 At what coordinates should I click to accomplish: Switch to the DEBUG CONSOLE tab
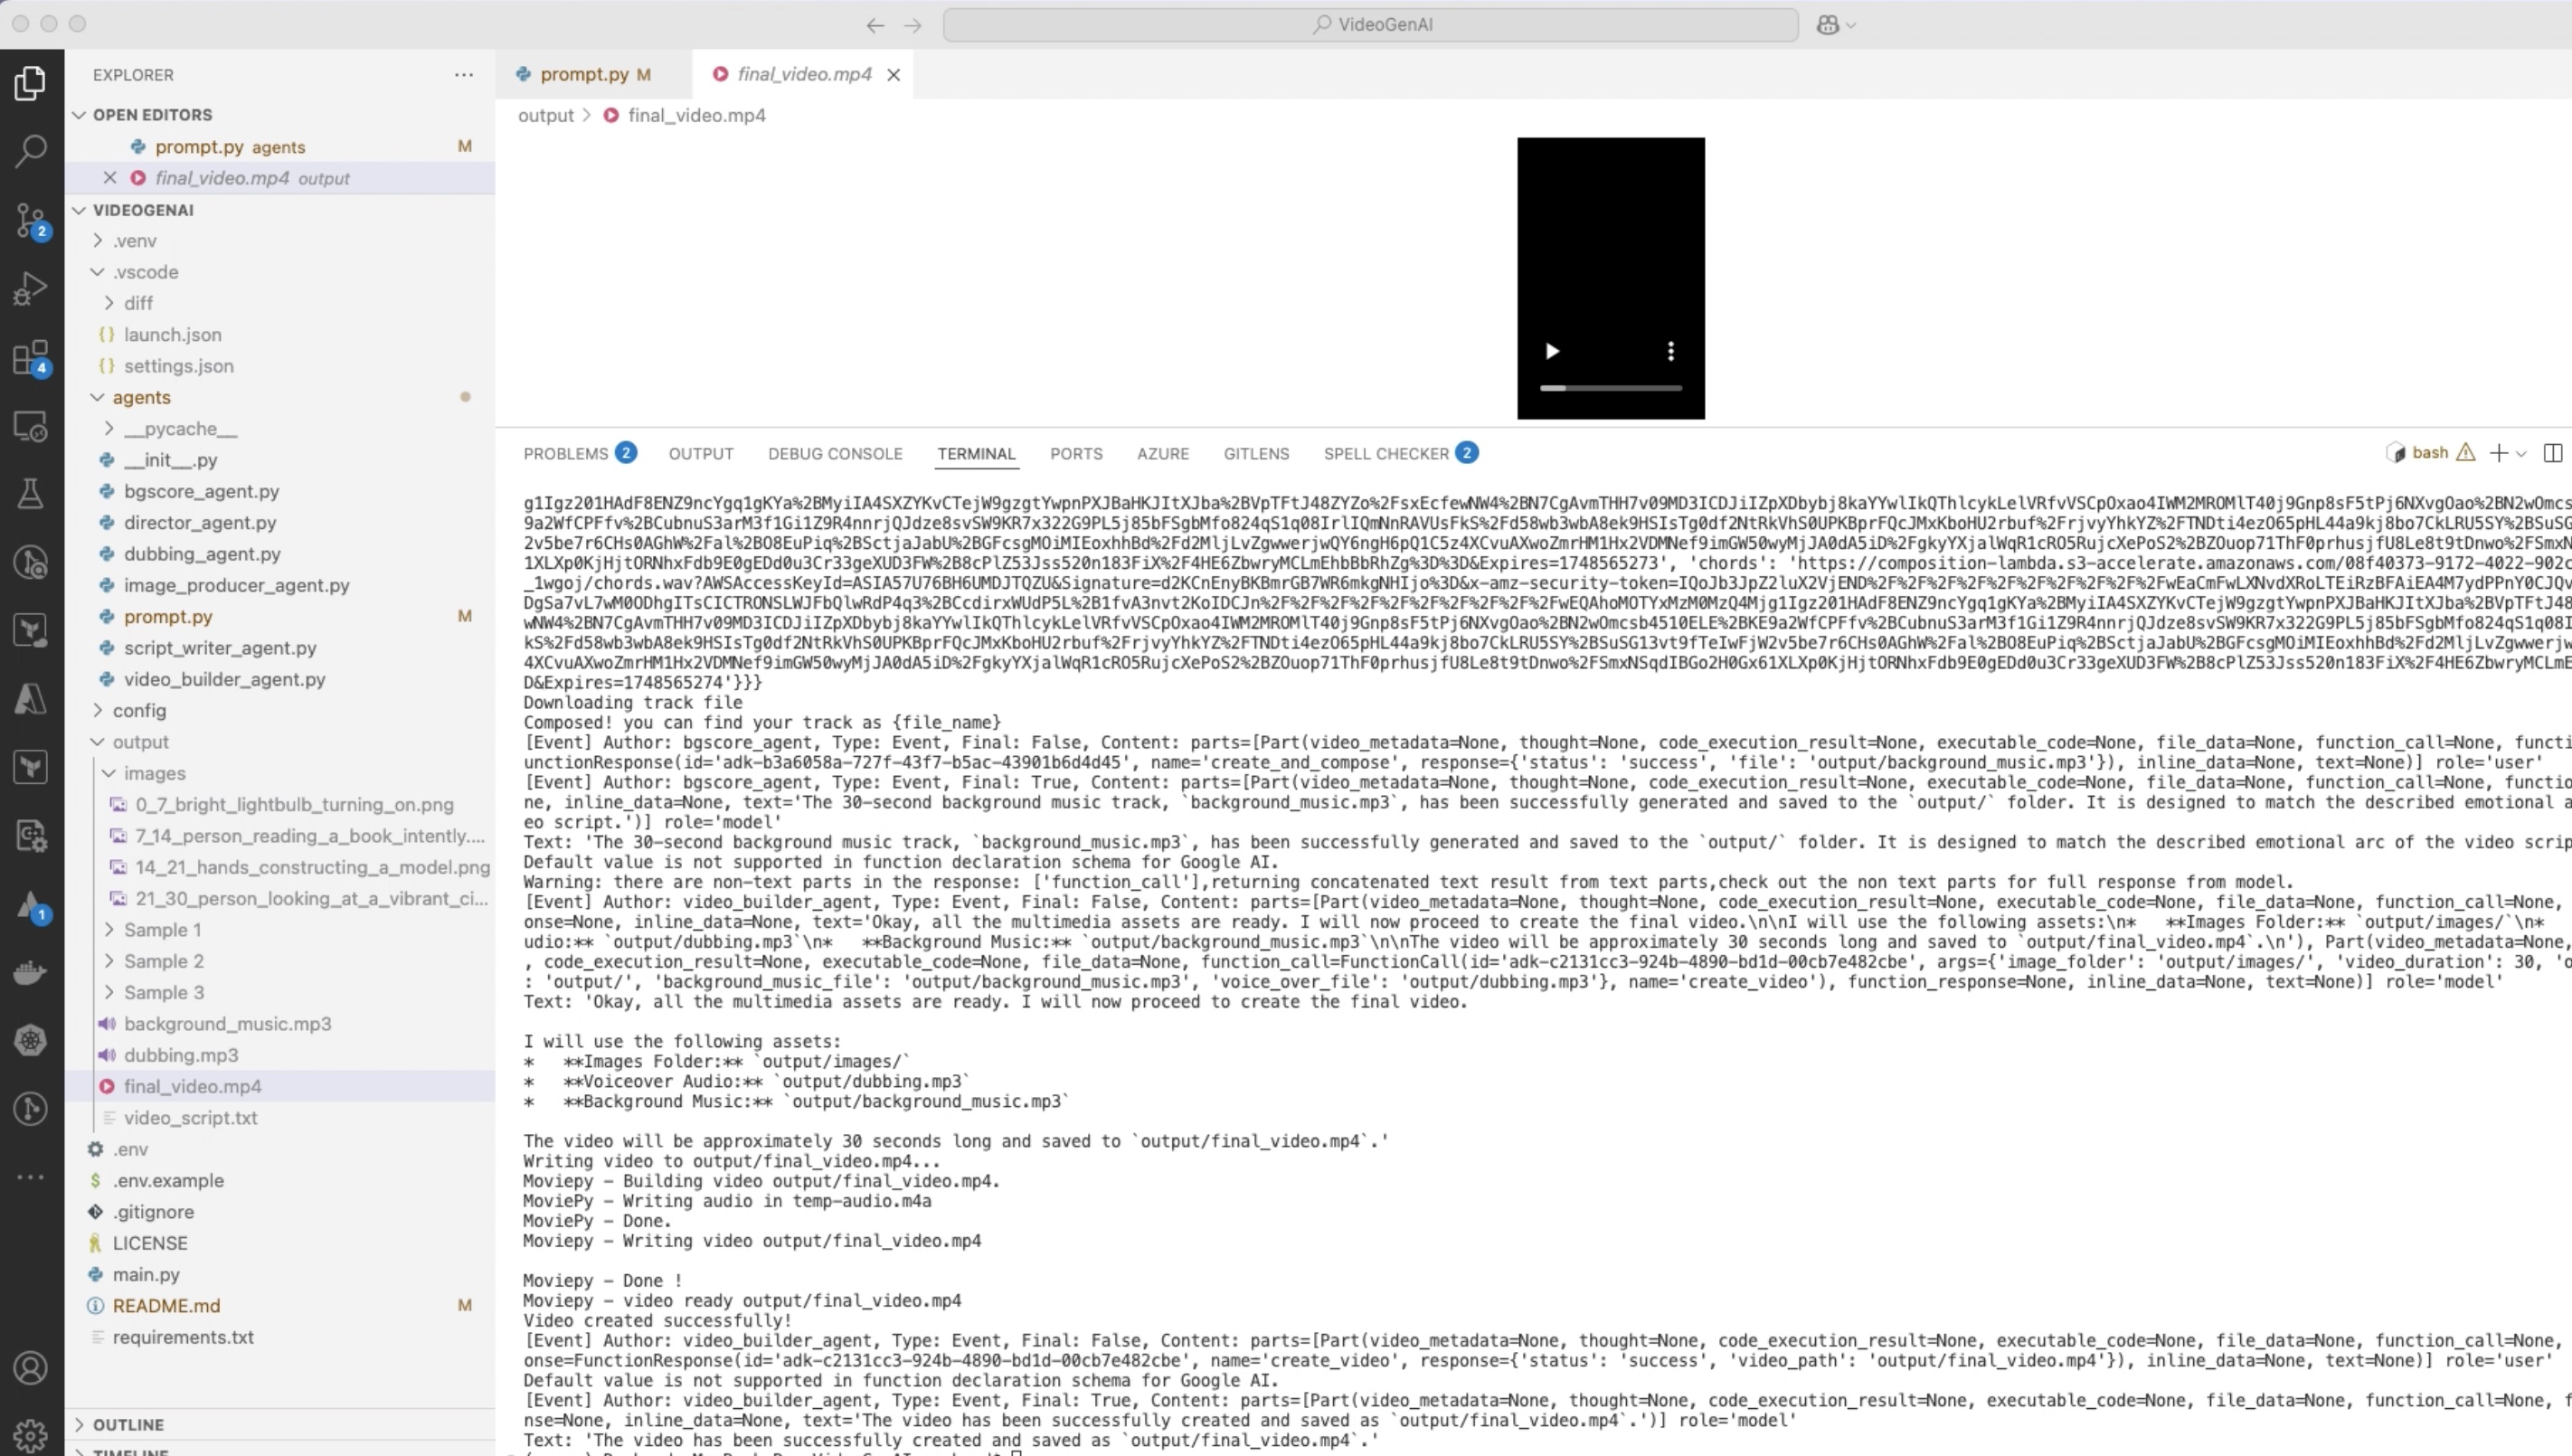pos(834,453)
